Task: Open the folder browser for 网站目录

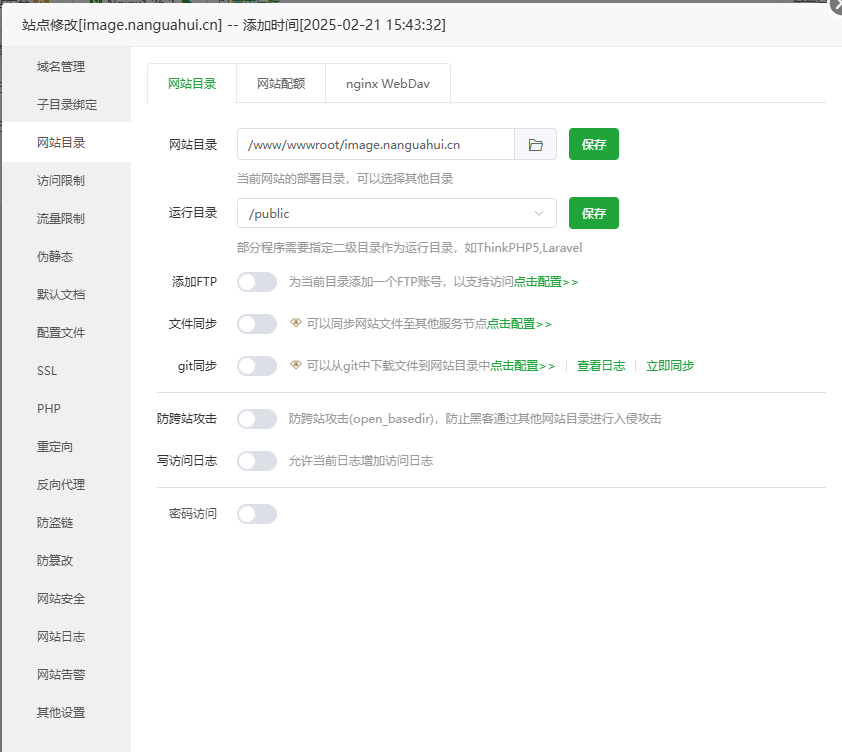Action: [x=535, y=144]
